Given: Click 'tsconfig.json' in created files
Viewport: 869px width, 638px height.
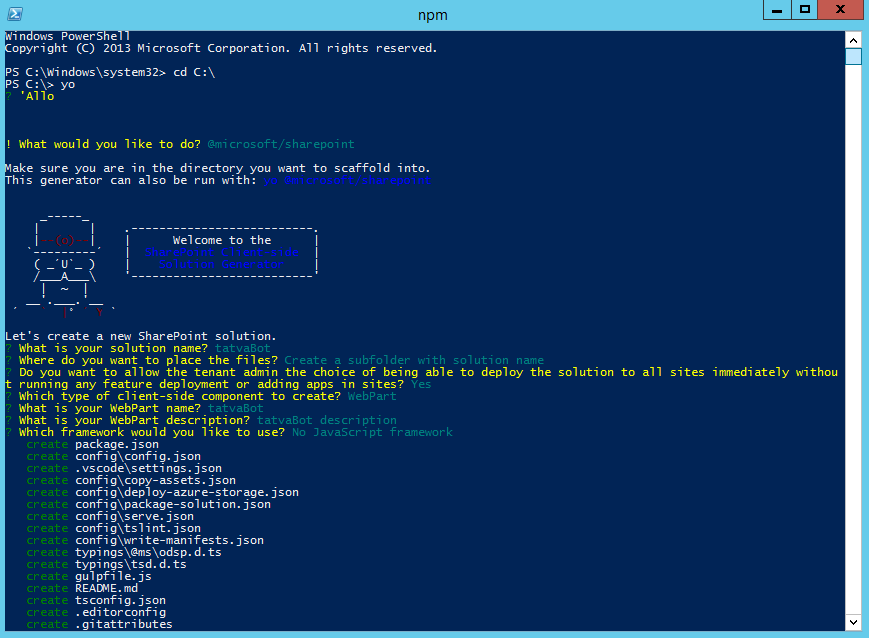Looking at the screenshot, I should [120, 600].
